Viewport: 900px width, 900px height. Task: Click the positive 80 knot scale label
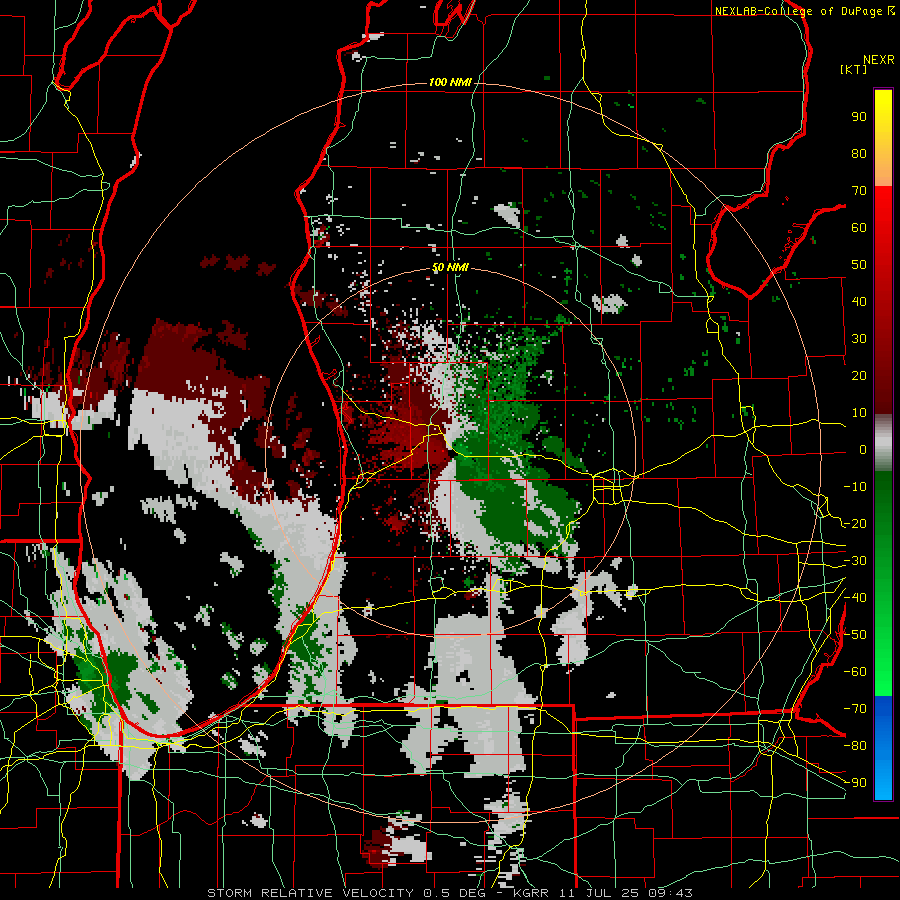859,153
